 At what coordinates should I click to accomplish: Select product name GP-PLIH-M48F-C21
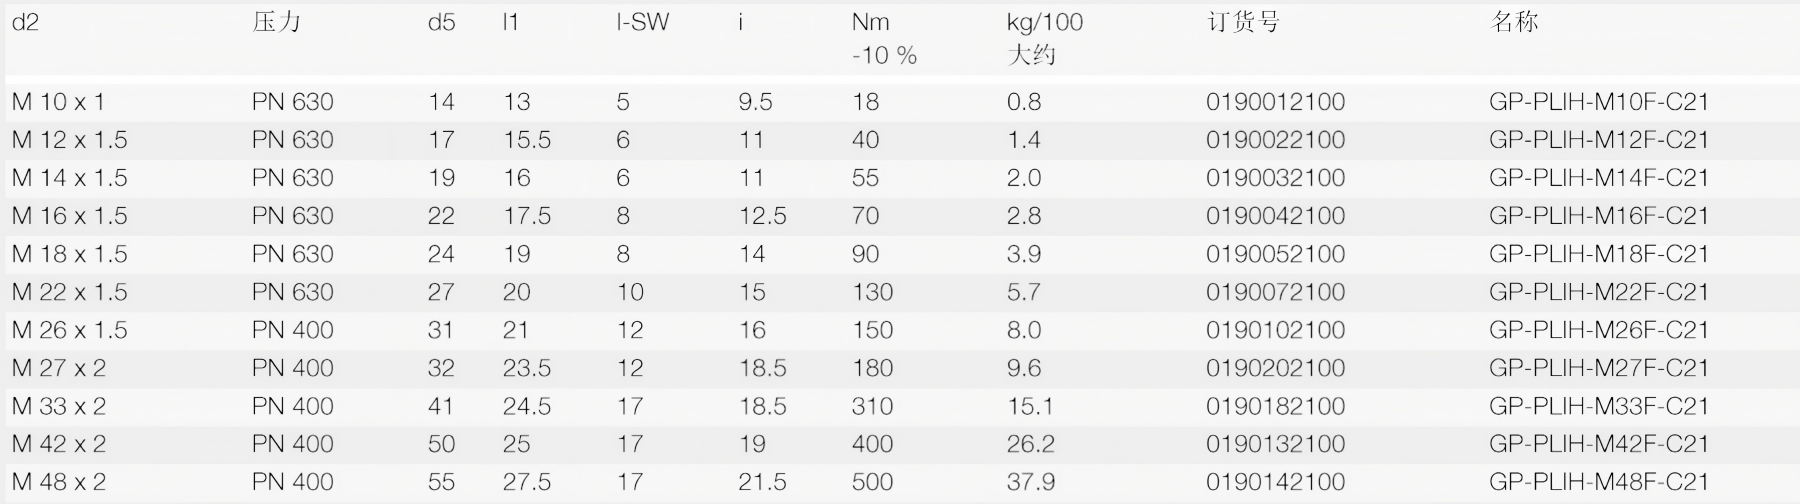click(1598, 482)
